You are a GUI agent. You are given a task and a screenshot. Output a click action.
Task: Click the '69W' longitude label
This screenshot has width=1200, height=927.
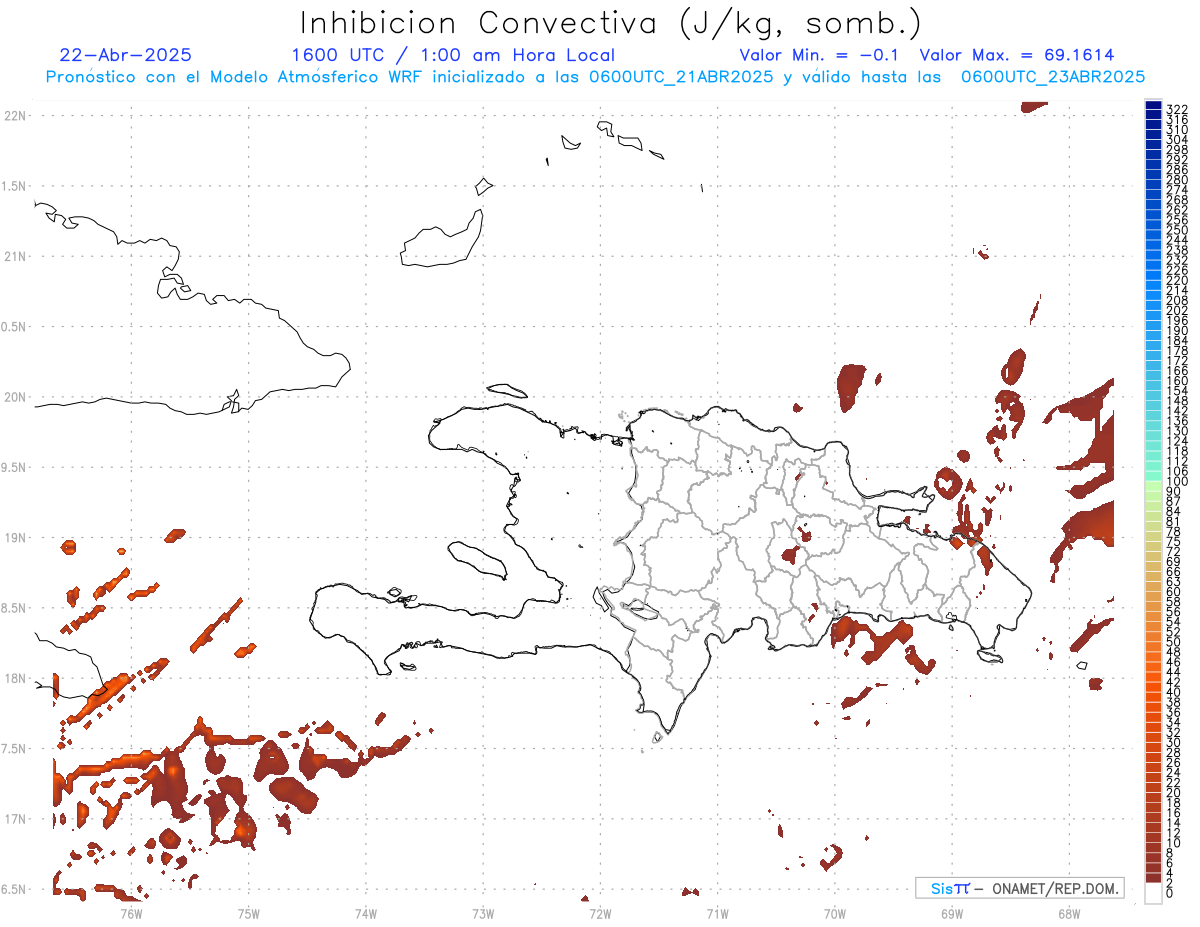tap(952, 913)
